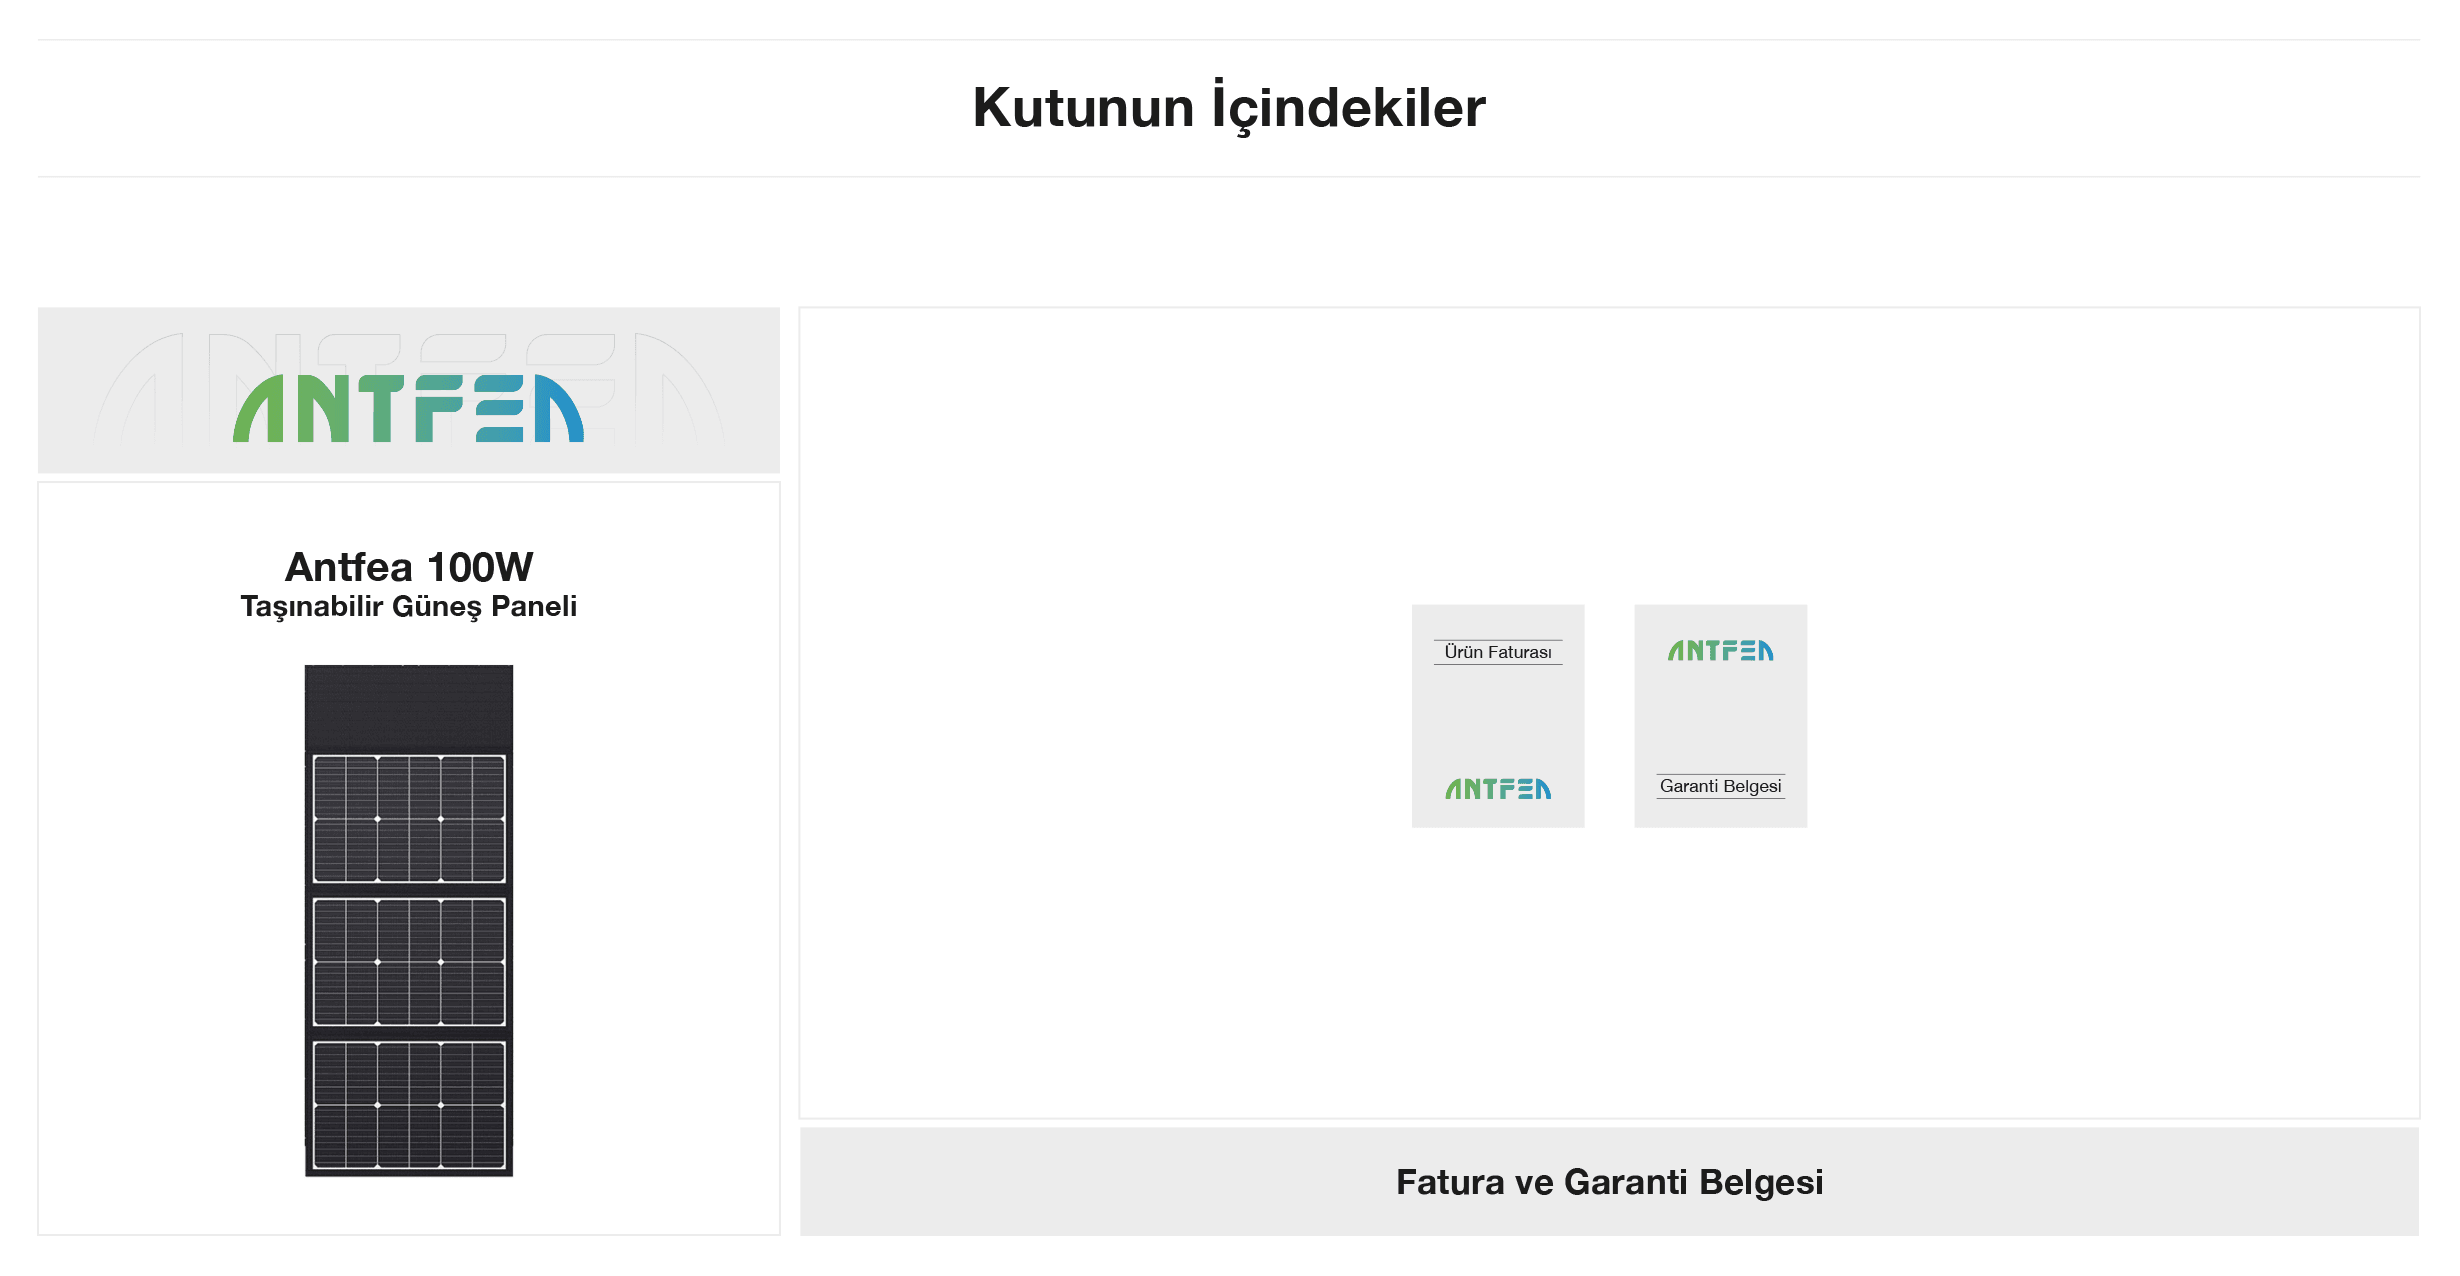Click the Antfea logo on warranty card
Image resolution: width=2460 pixels, height=1276 pixels.
click(1721, 651)
